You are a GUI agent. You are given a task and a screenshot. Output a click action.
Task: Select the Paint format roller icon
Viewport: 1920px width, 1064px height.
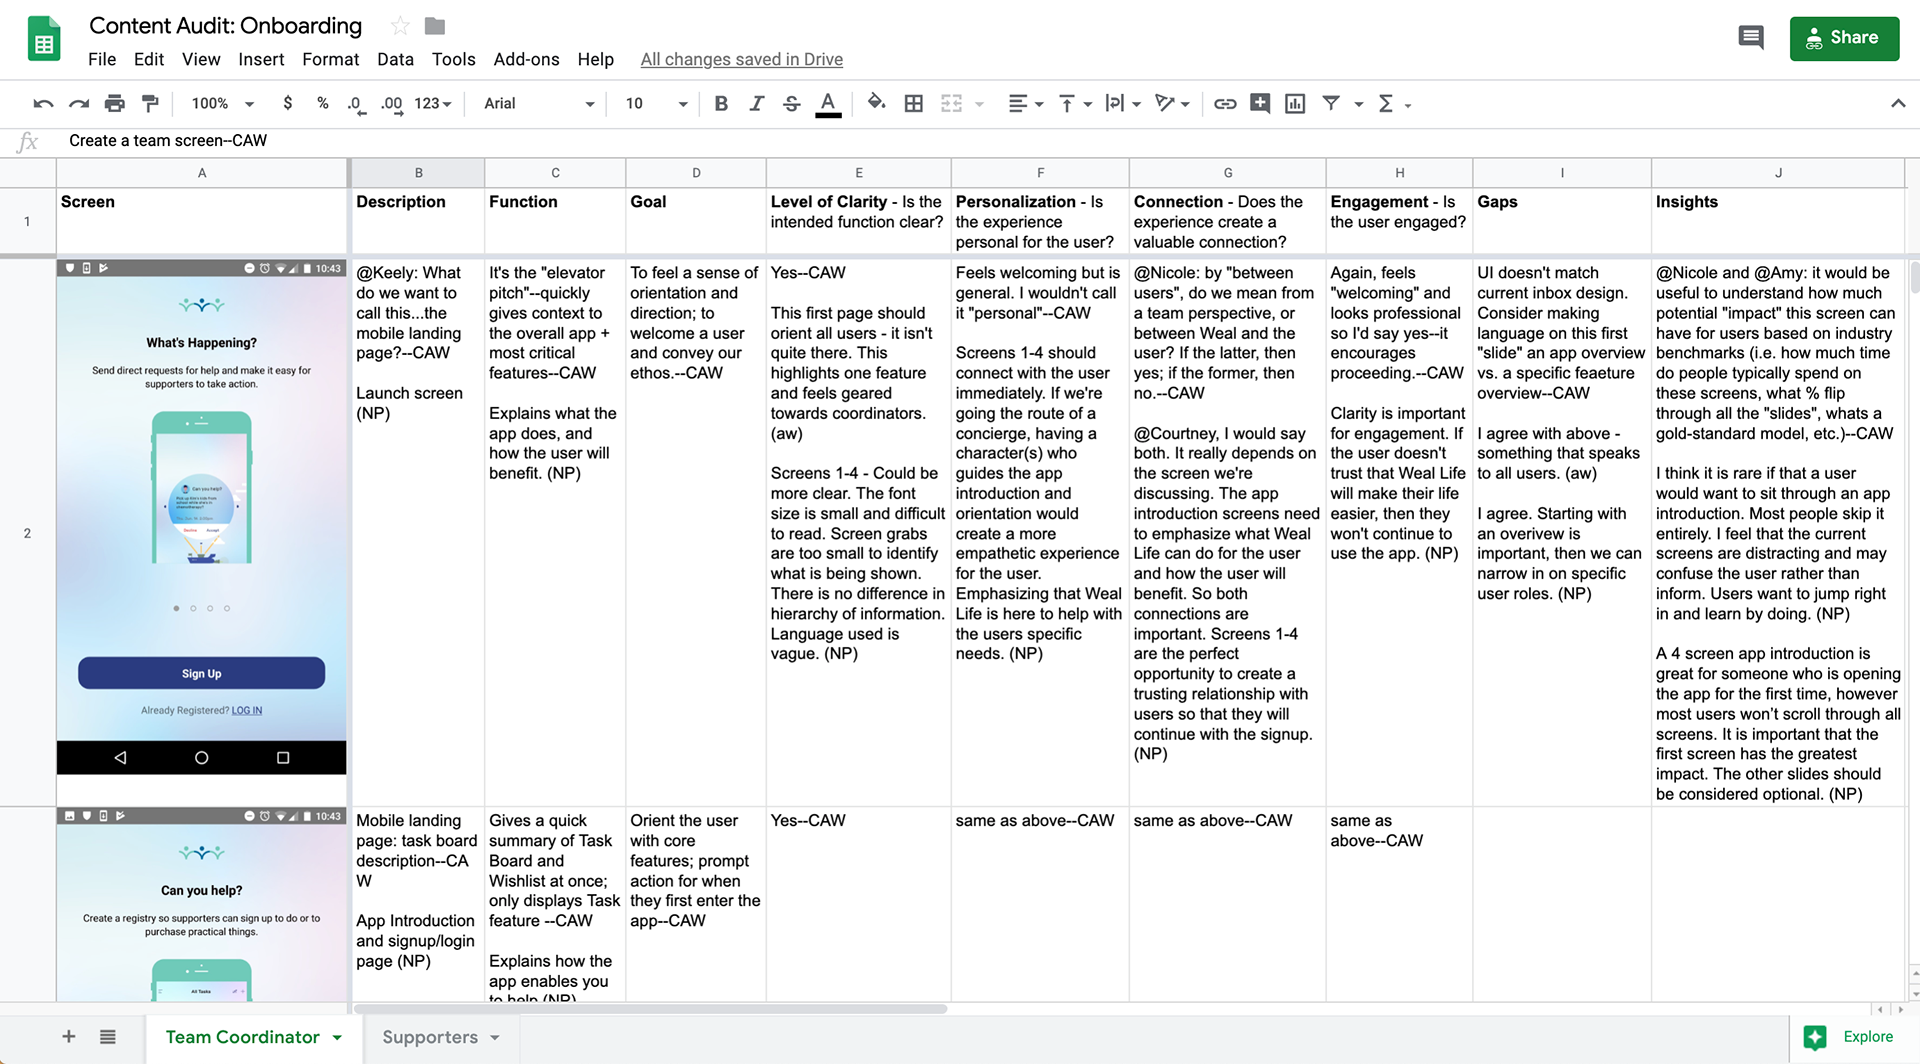click(x=150, y=103)
